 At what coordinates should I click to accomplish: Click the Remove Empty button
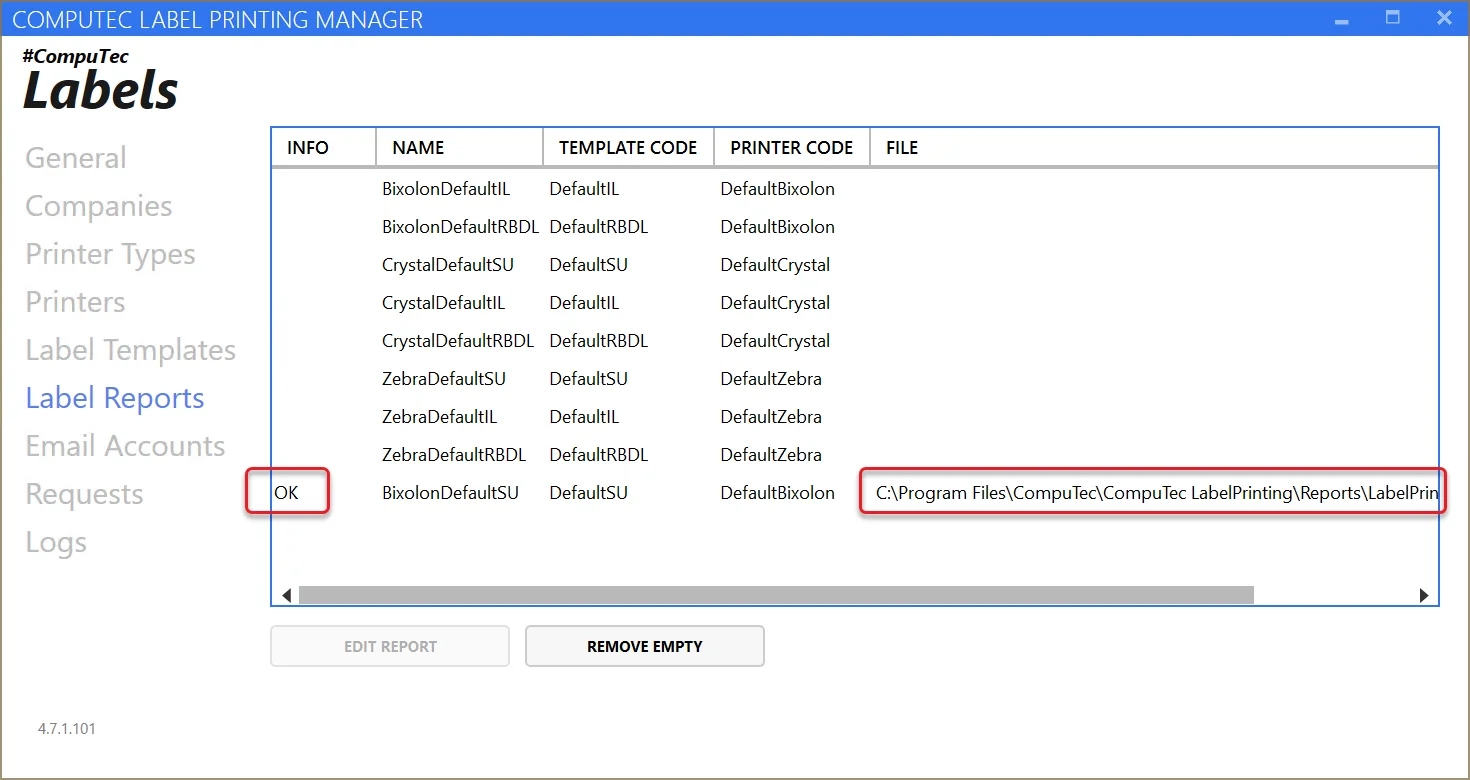click(x=644, y=647)
